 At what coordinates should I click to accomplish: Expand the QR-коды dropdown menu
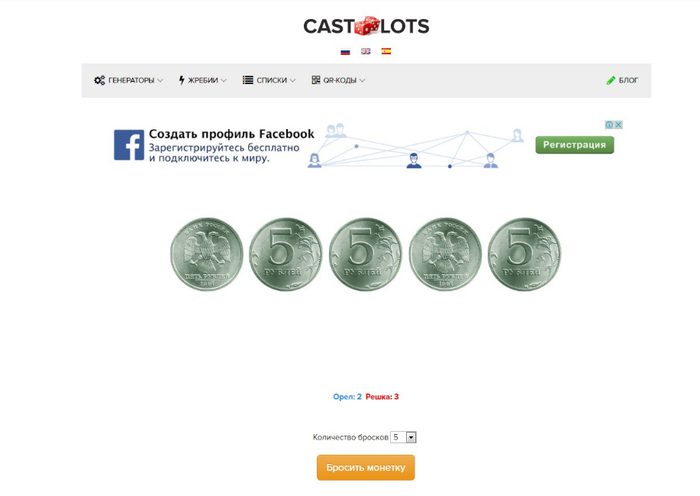(x=338, y=81)
